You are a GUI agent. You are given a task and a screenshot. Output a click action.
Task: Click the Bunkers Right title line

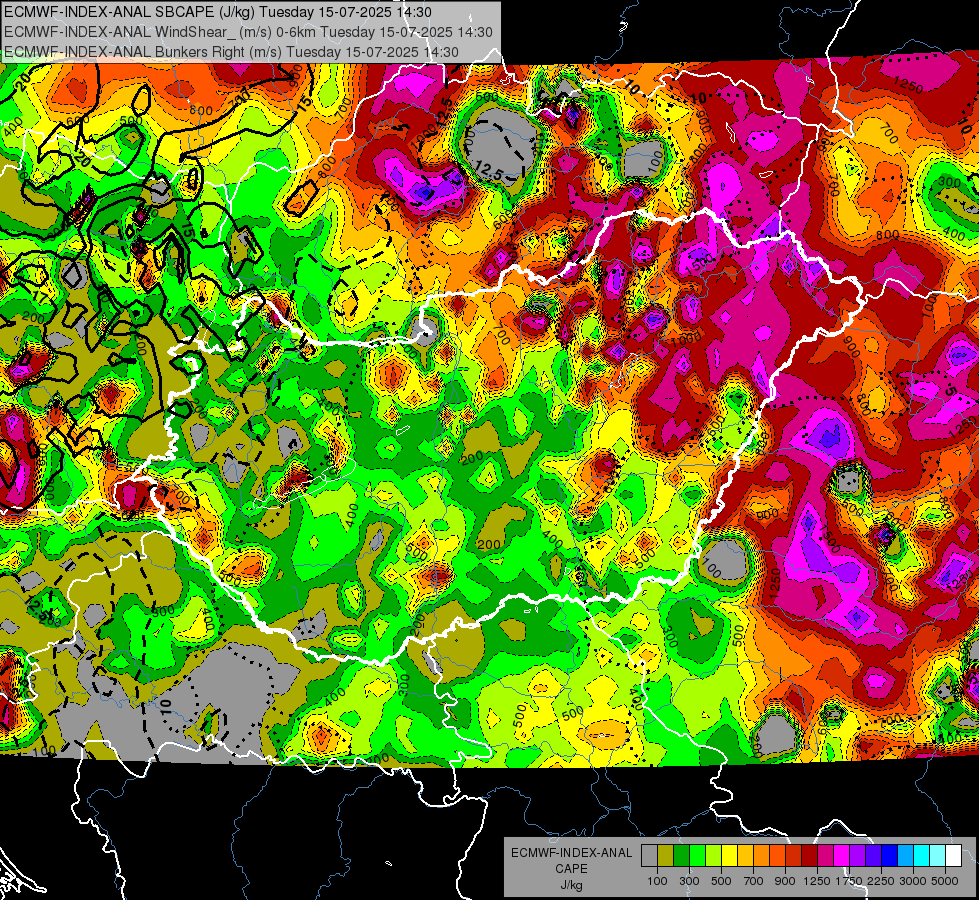[231, 52]
